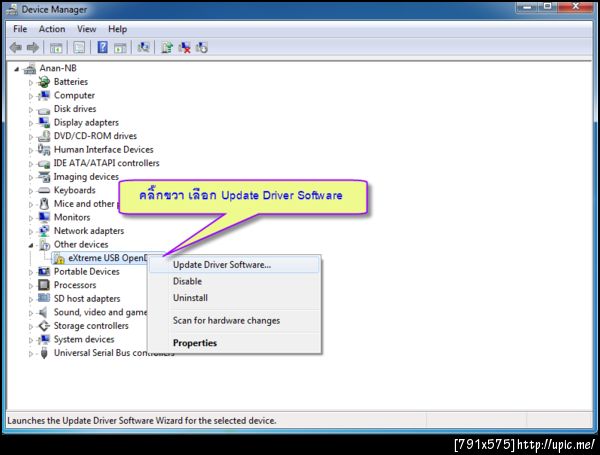
Task: Click the Processors category icon
Action: (44, 285)
